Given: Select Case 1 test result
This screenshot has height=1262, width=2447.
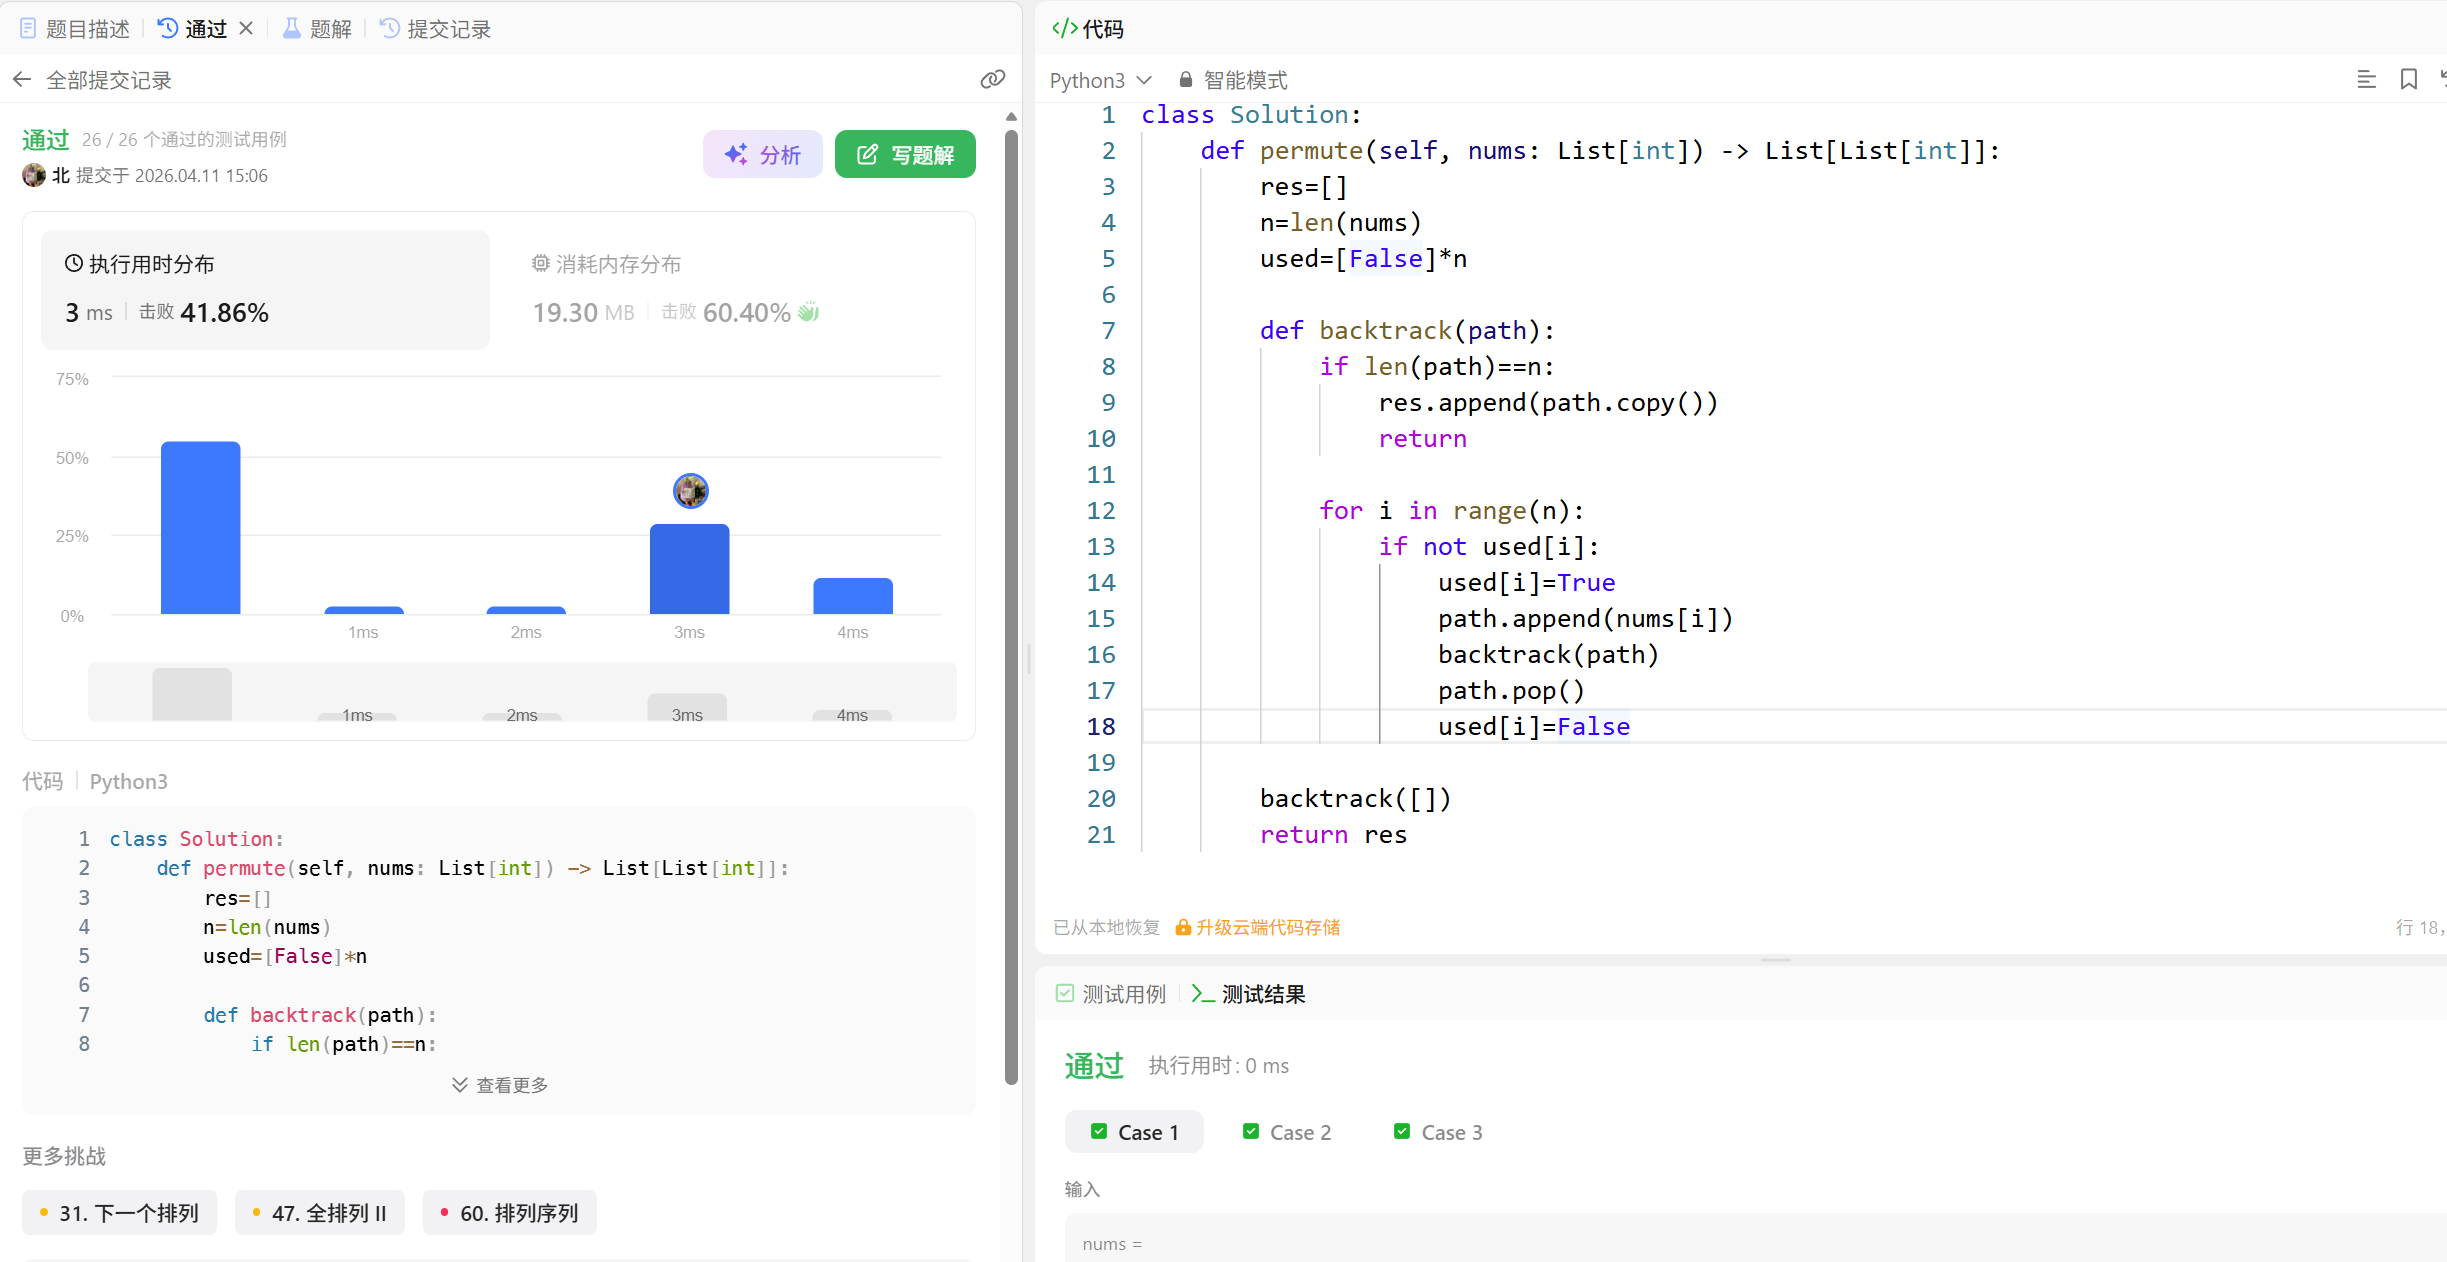Looking at the screenshot, I should 1135,1132.
